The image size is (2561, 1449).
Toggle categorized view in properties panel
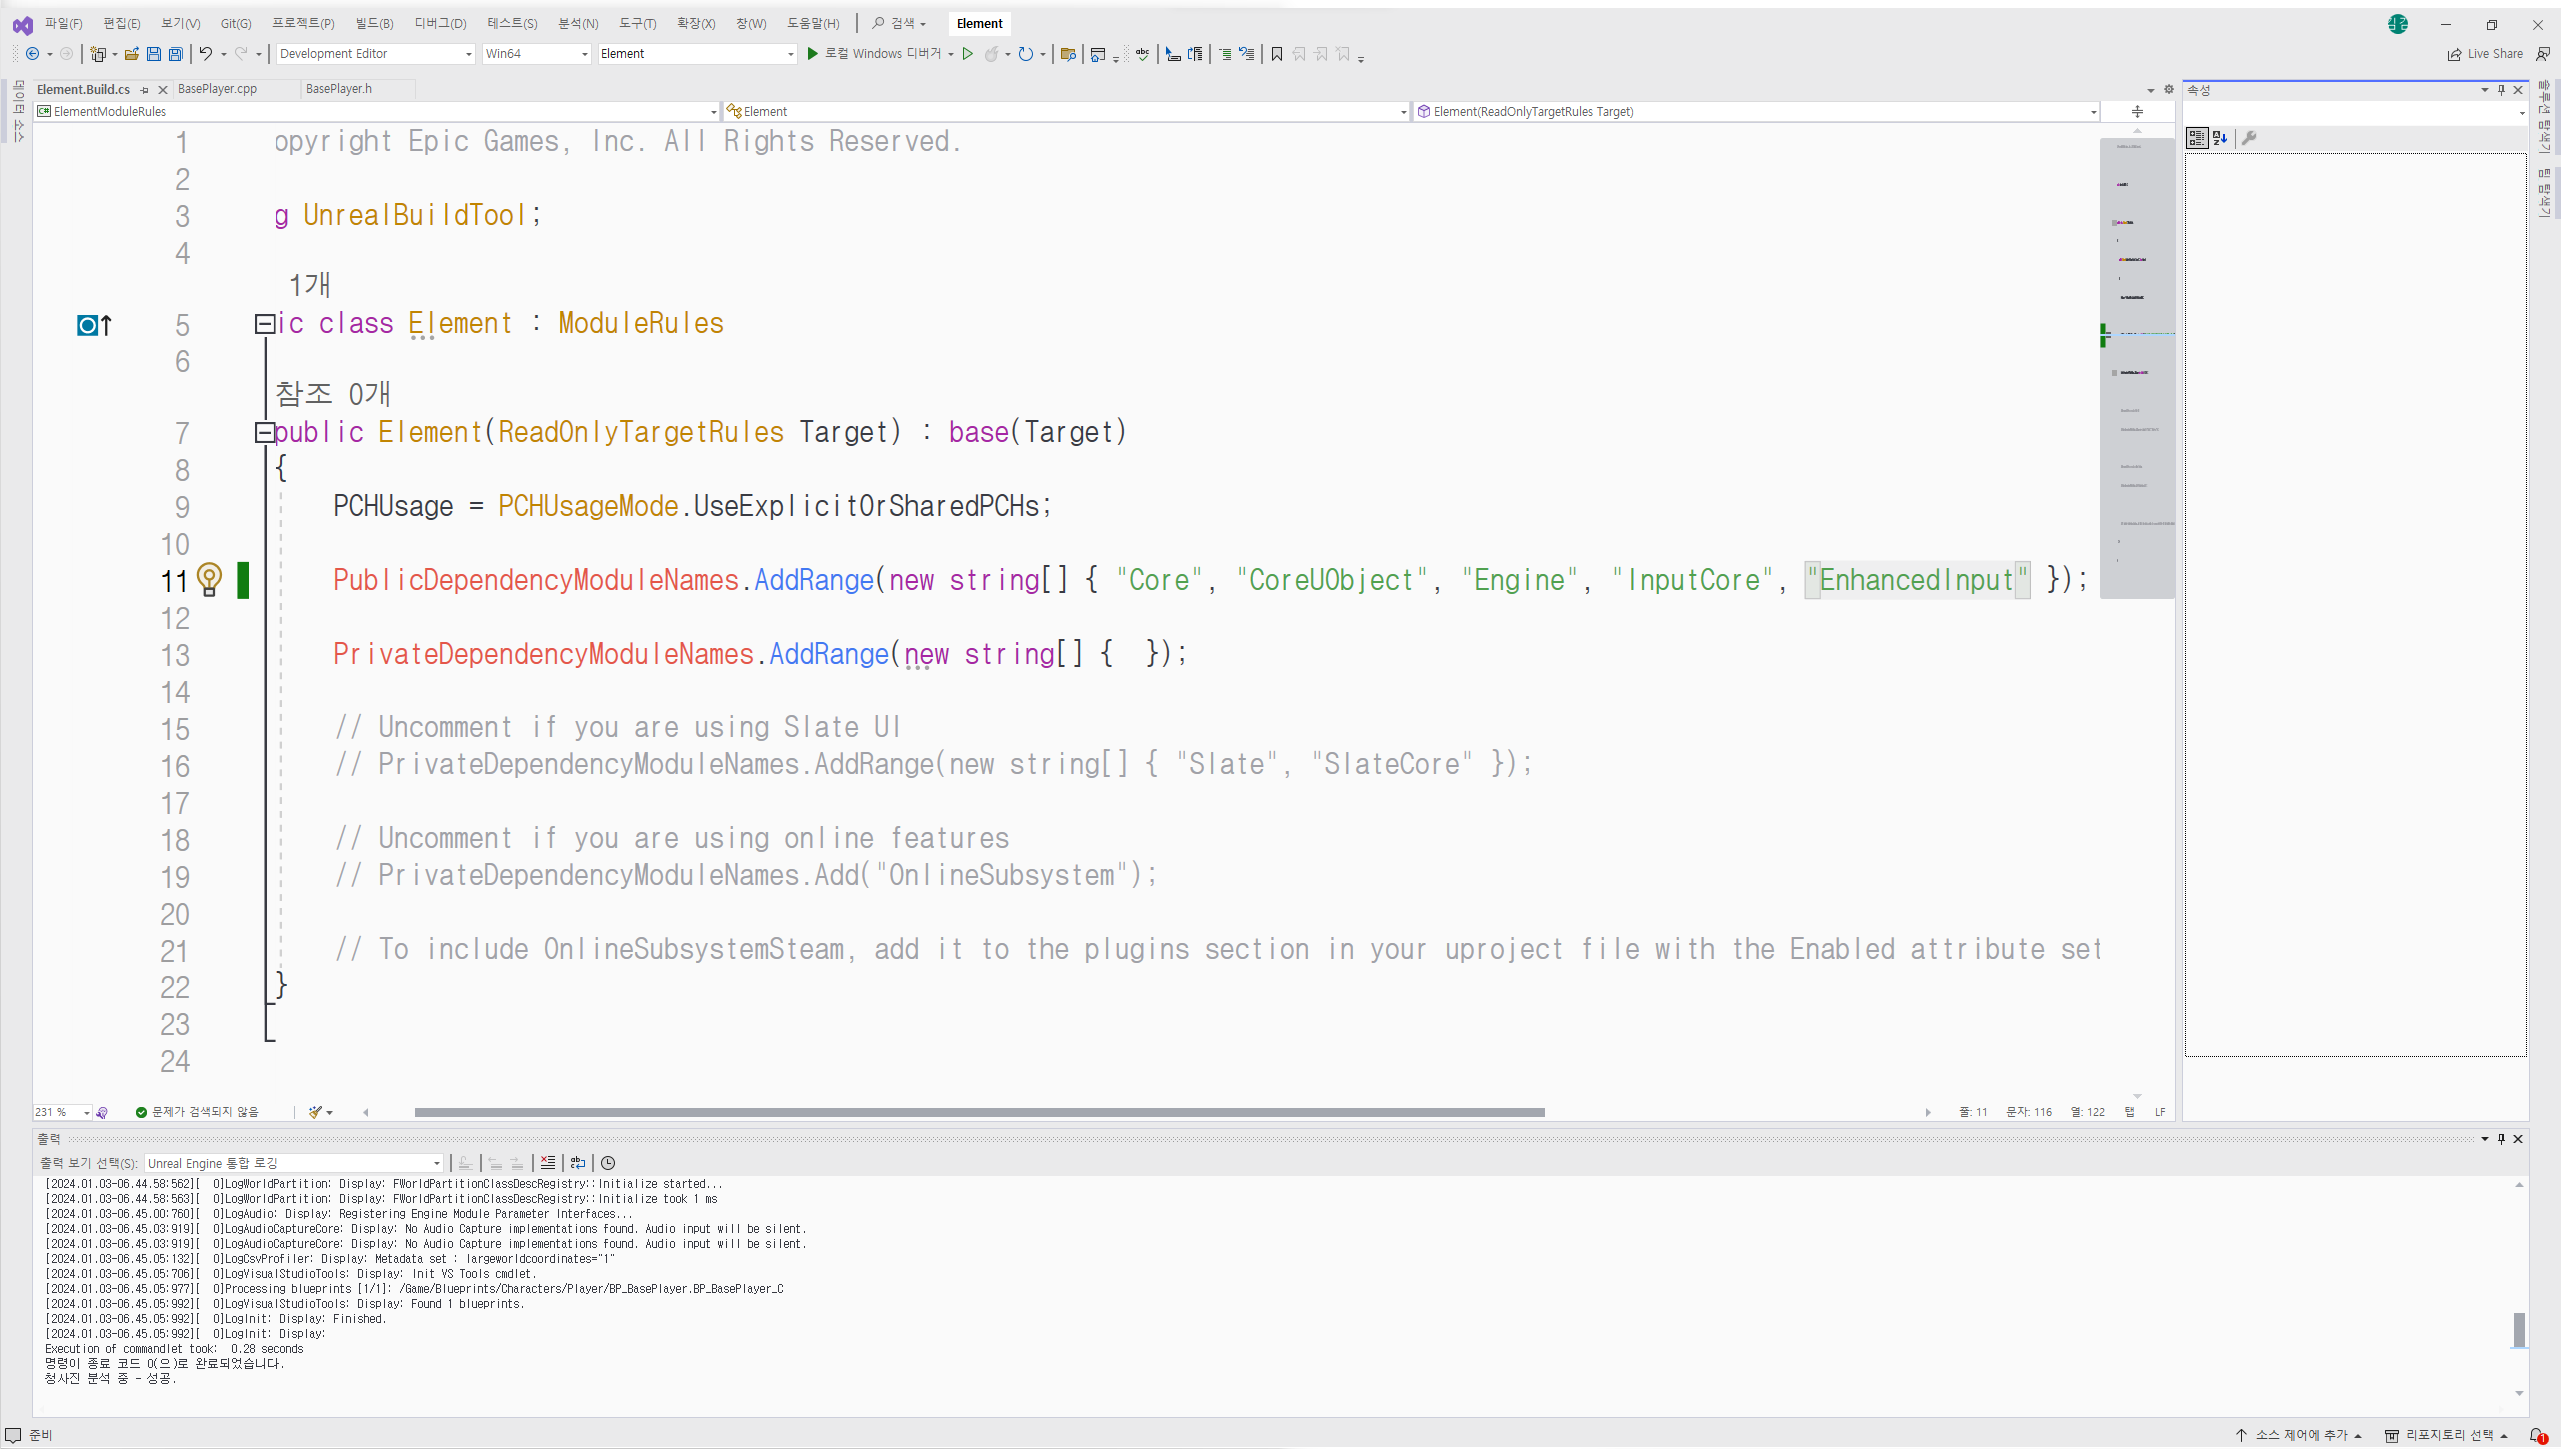[x=2196, y=138]
